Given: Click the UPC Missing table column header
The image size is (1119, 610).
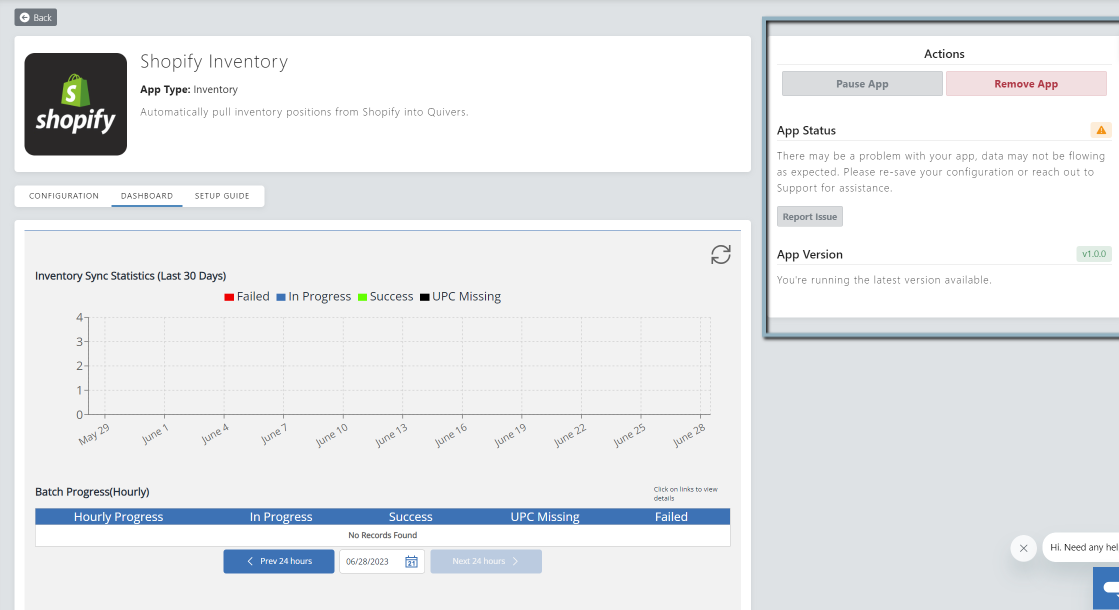Looking at the screenshot, I should (x=545, y=517).
